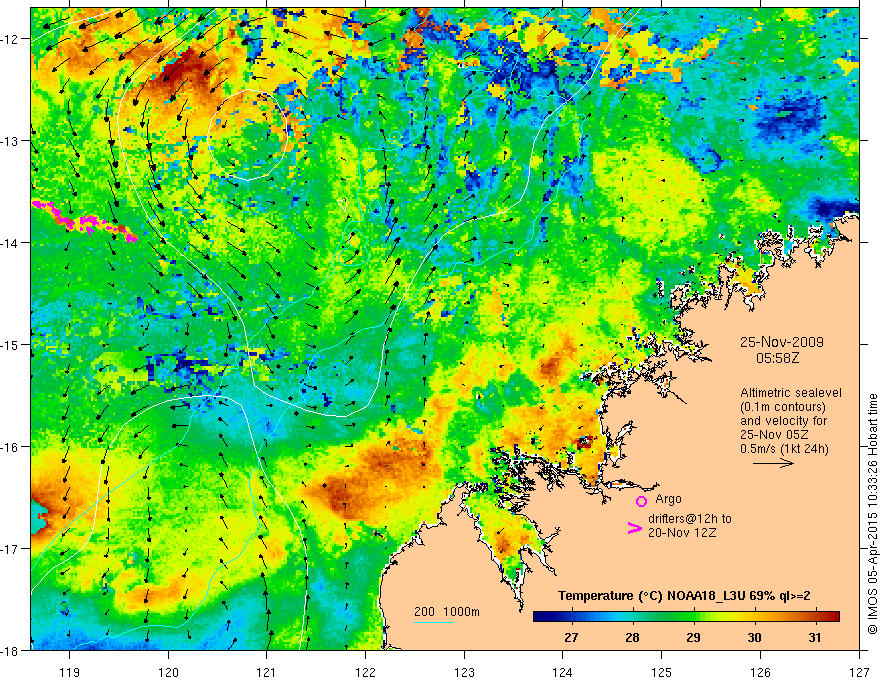This screenshot has height=680, width=880.
Task: Click the cyan 200/1000m contour legend line
Action: point(434,622)
